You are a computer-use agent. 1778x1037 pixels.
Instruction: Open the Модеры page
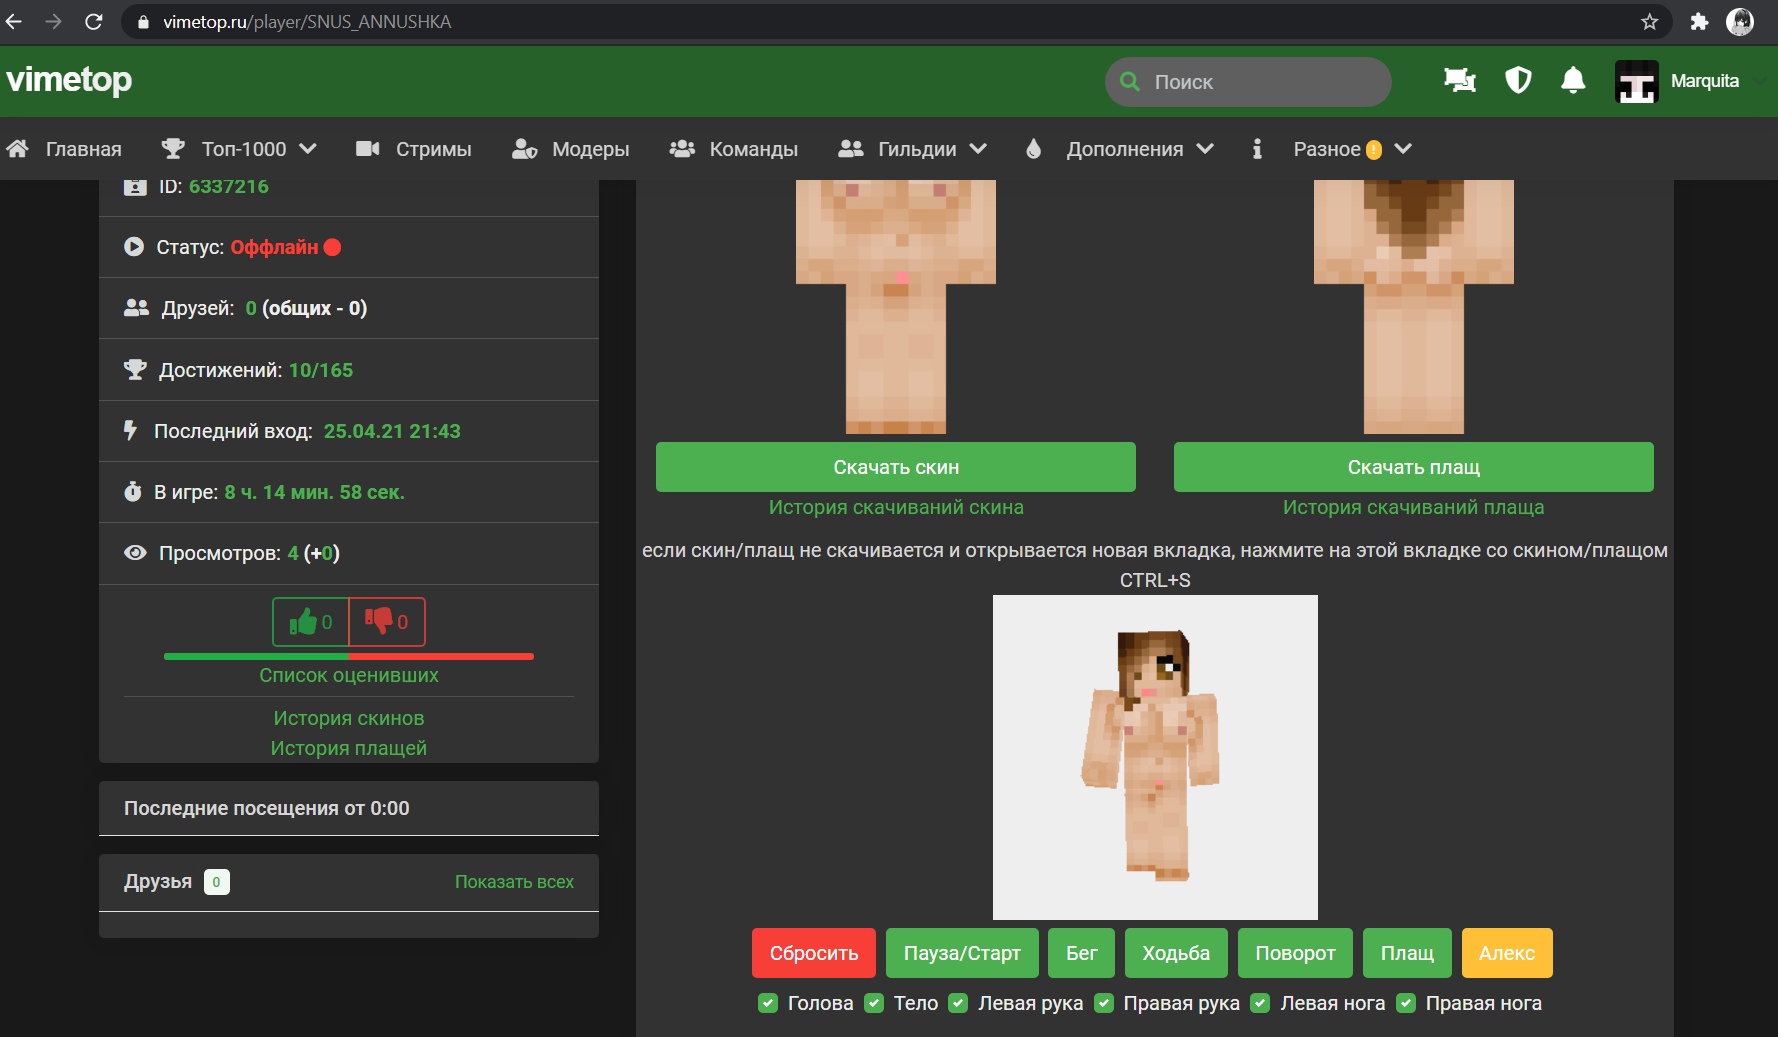(591, 149)
